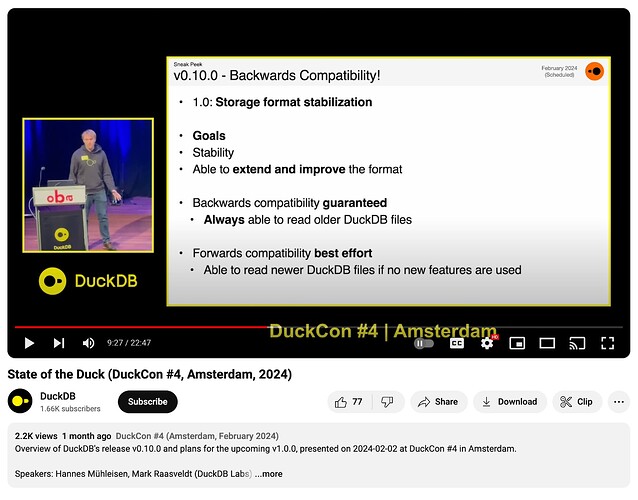This screenshot has width=638, height=500.
Task: Open the DuckDB channel name link
Action: pyautogui.click(x=60, y=396)
